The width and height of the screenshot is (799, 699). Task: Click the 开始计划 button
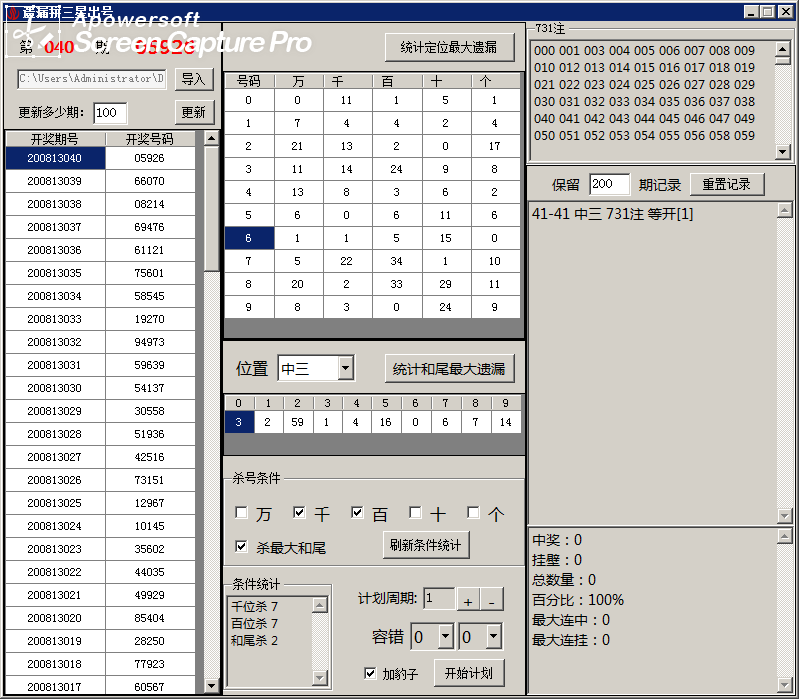click(469, 672)
